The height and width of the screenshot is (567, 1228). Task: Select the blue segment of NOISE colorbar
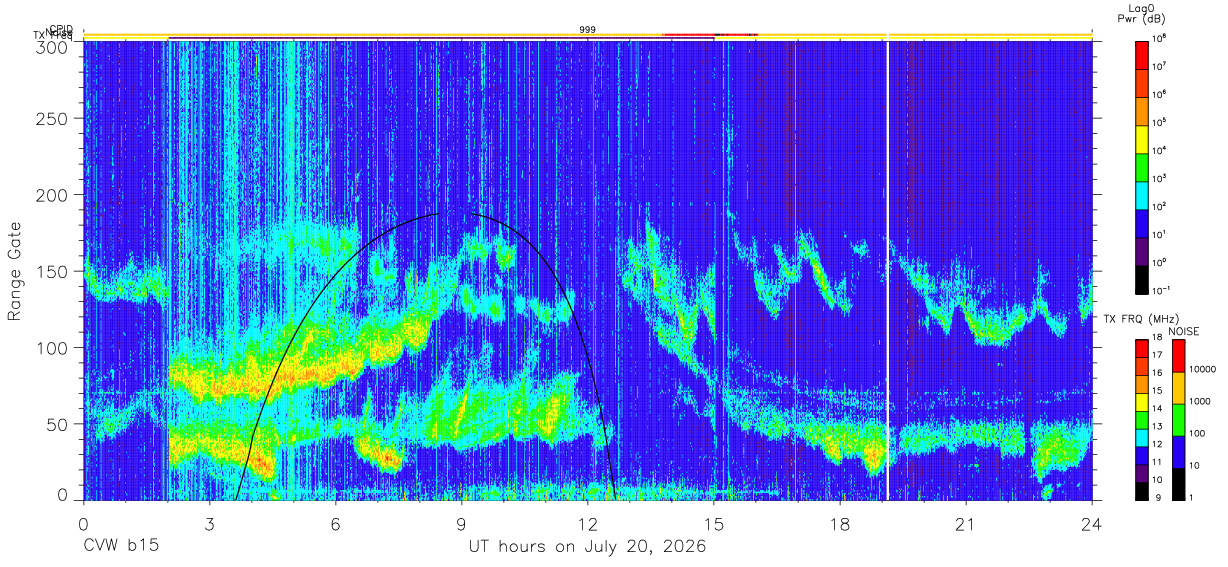click(x=1179, y=450)
